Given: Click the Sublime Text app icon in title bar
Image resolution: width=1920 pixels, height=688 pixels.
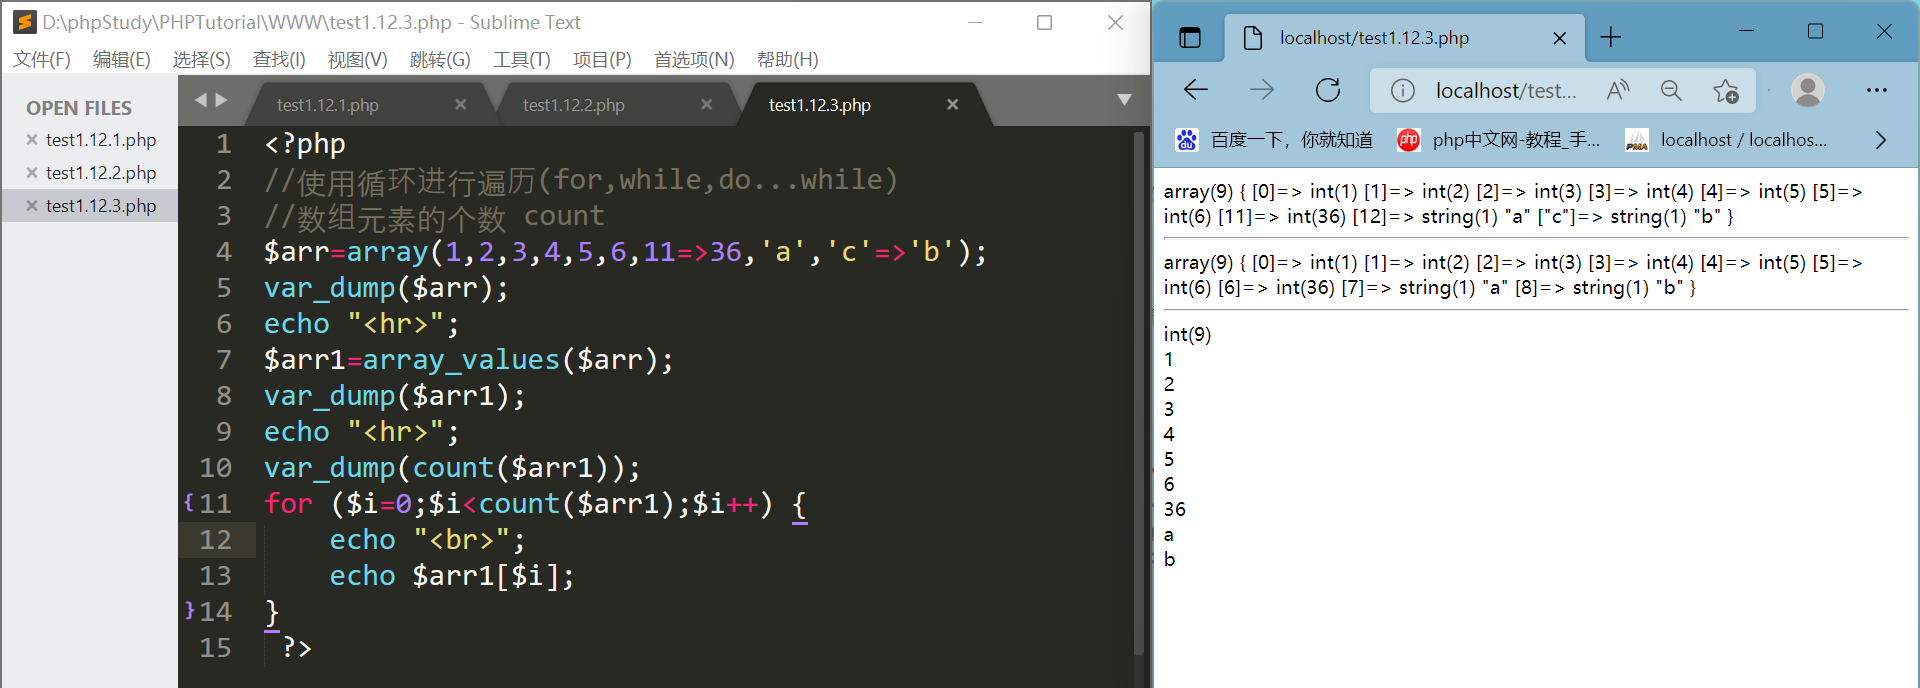Looking at the screenshot, I should point(25,22).
